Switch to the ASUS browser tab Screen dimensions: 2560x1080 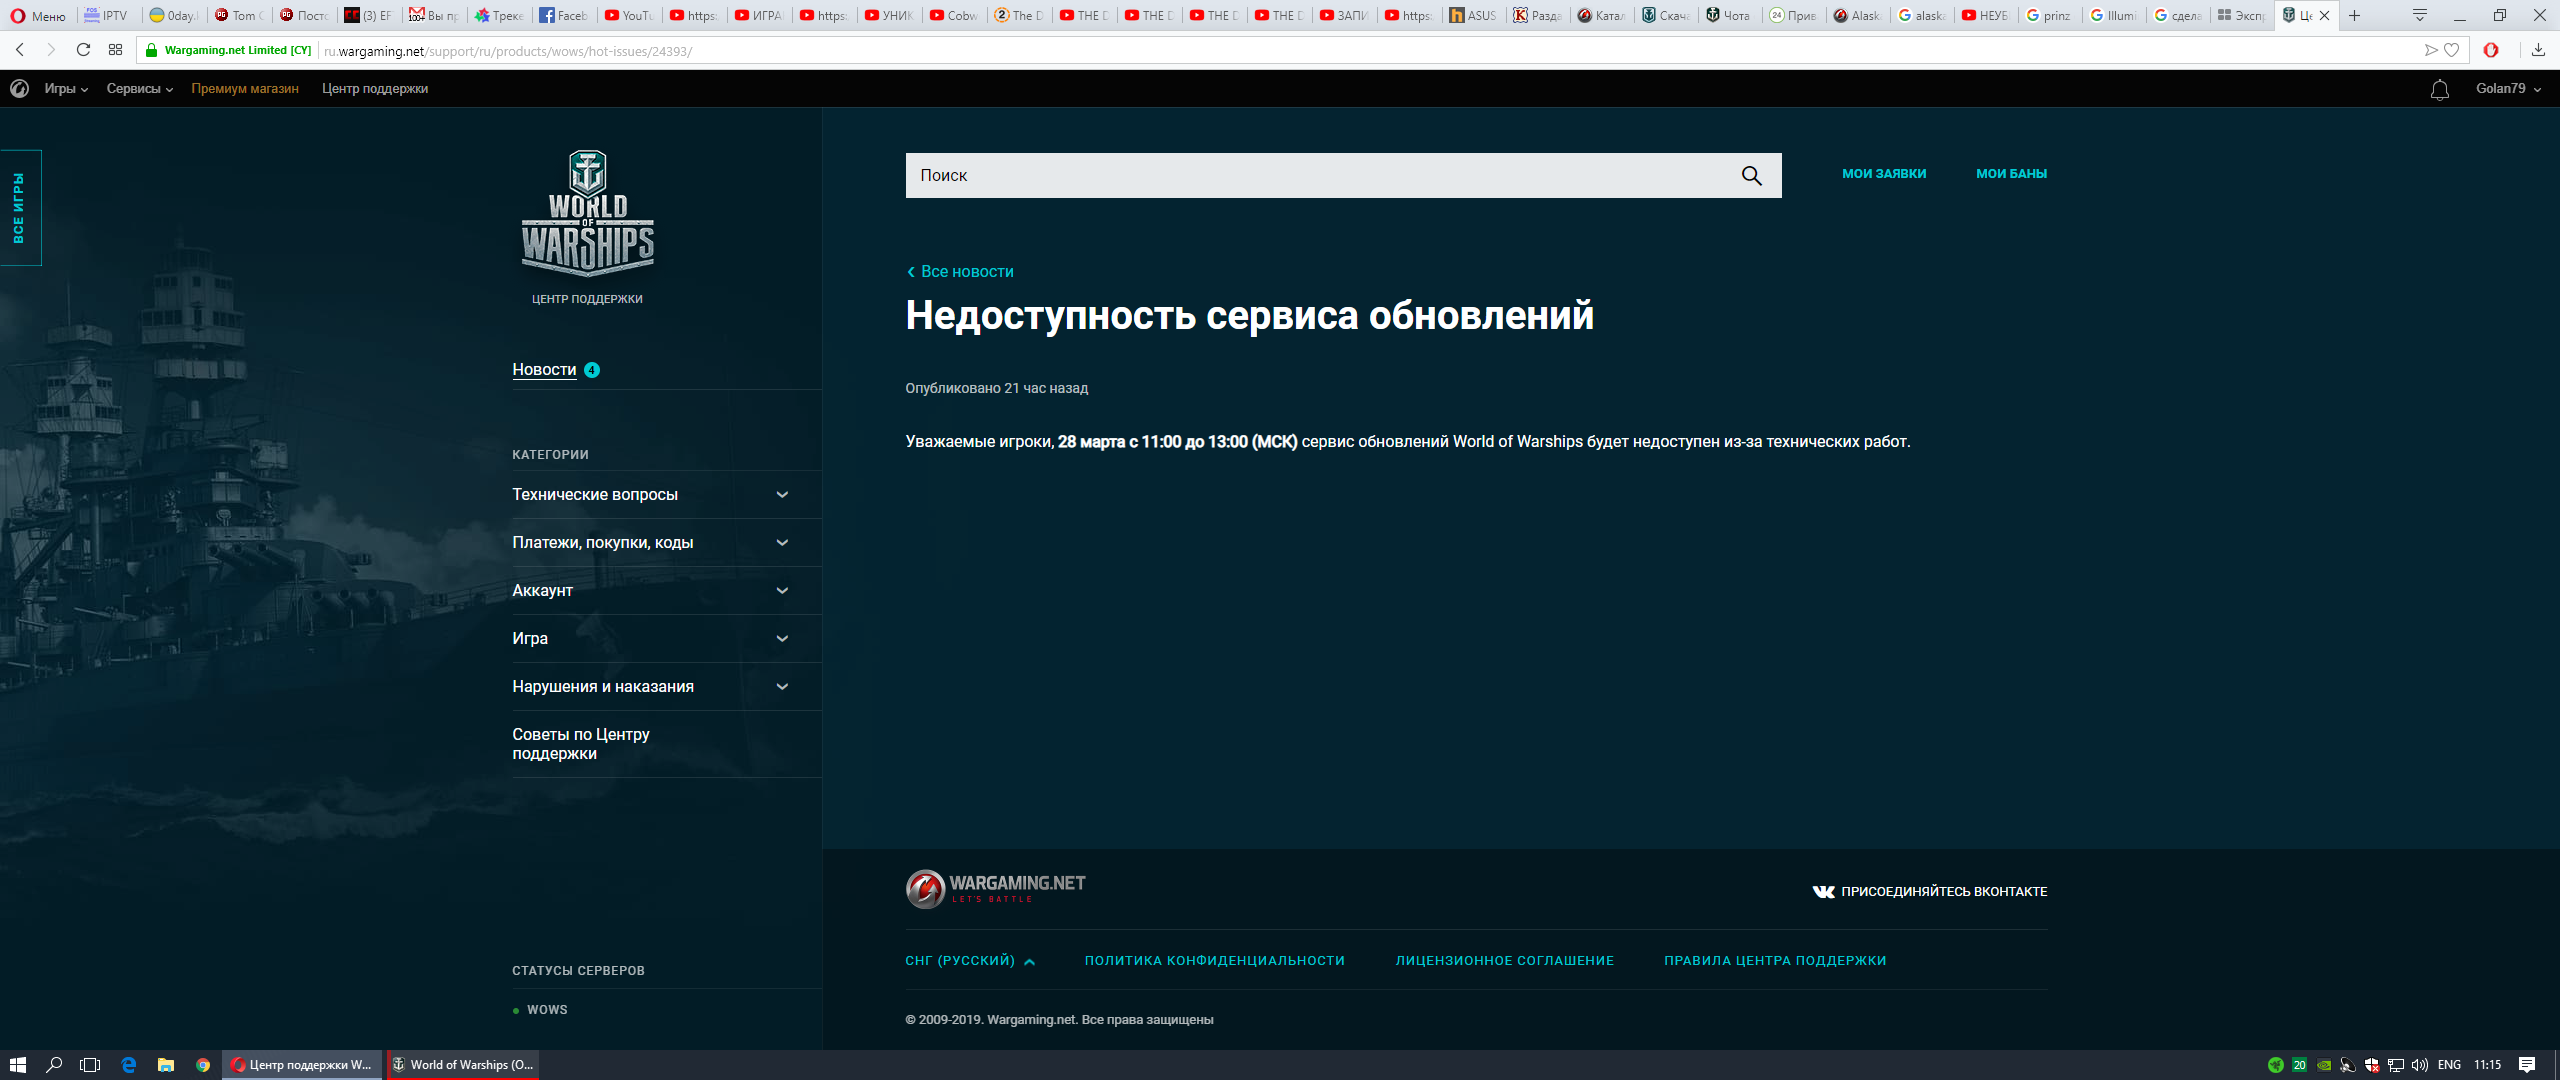tap(1473, 15)
